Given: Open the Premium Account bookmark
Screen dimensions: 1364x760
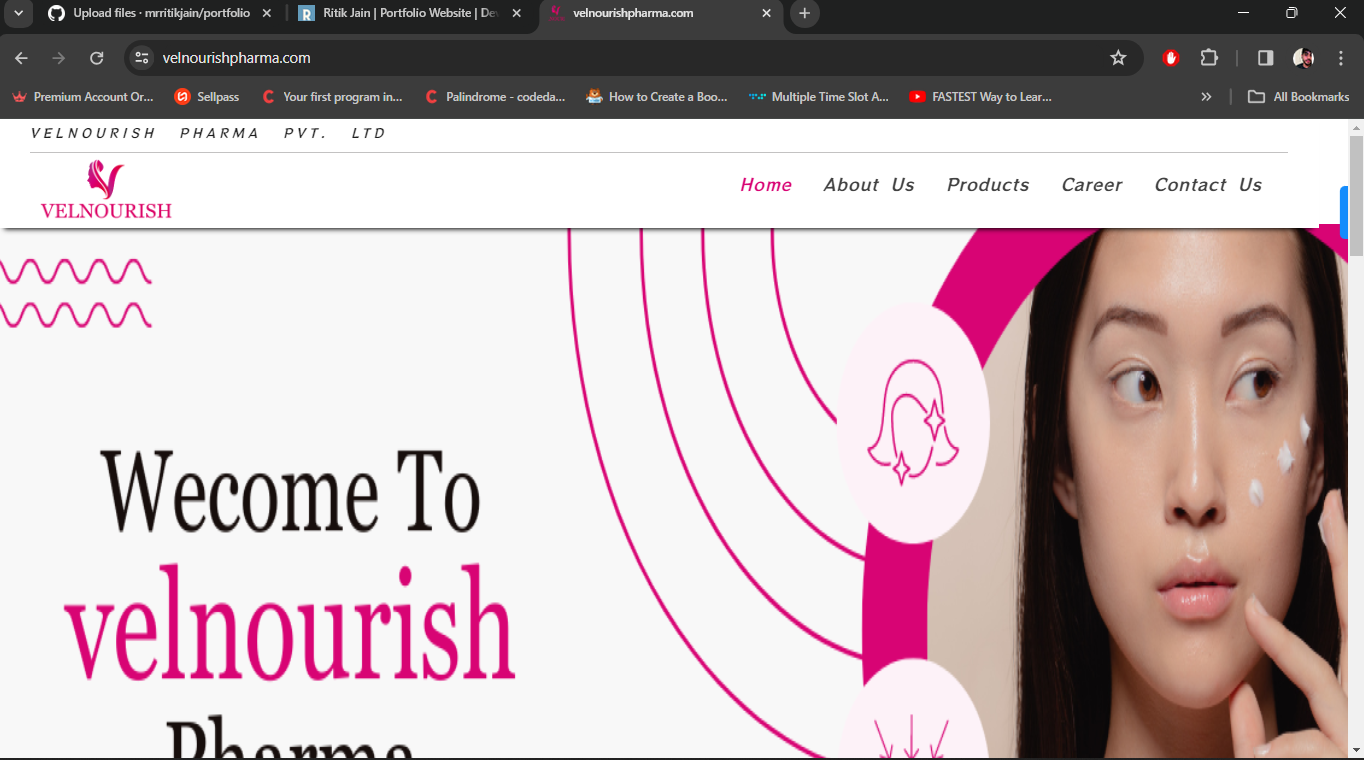Looking at the screenshot, I should tap(83, 97).
